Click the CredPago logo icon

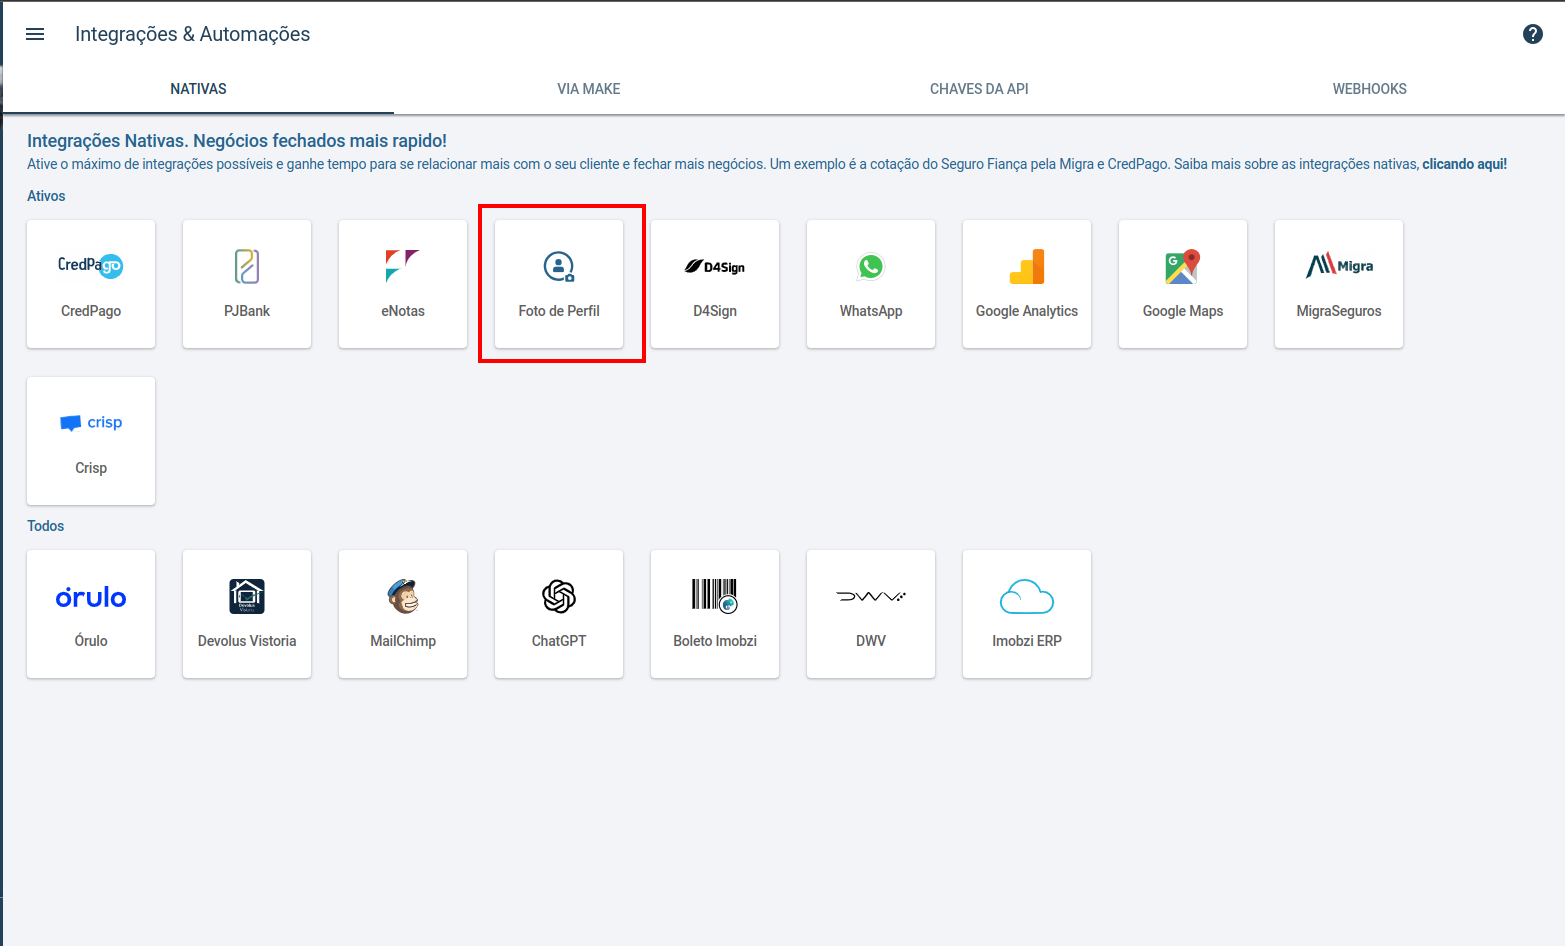[x=91, y=266]
